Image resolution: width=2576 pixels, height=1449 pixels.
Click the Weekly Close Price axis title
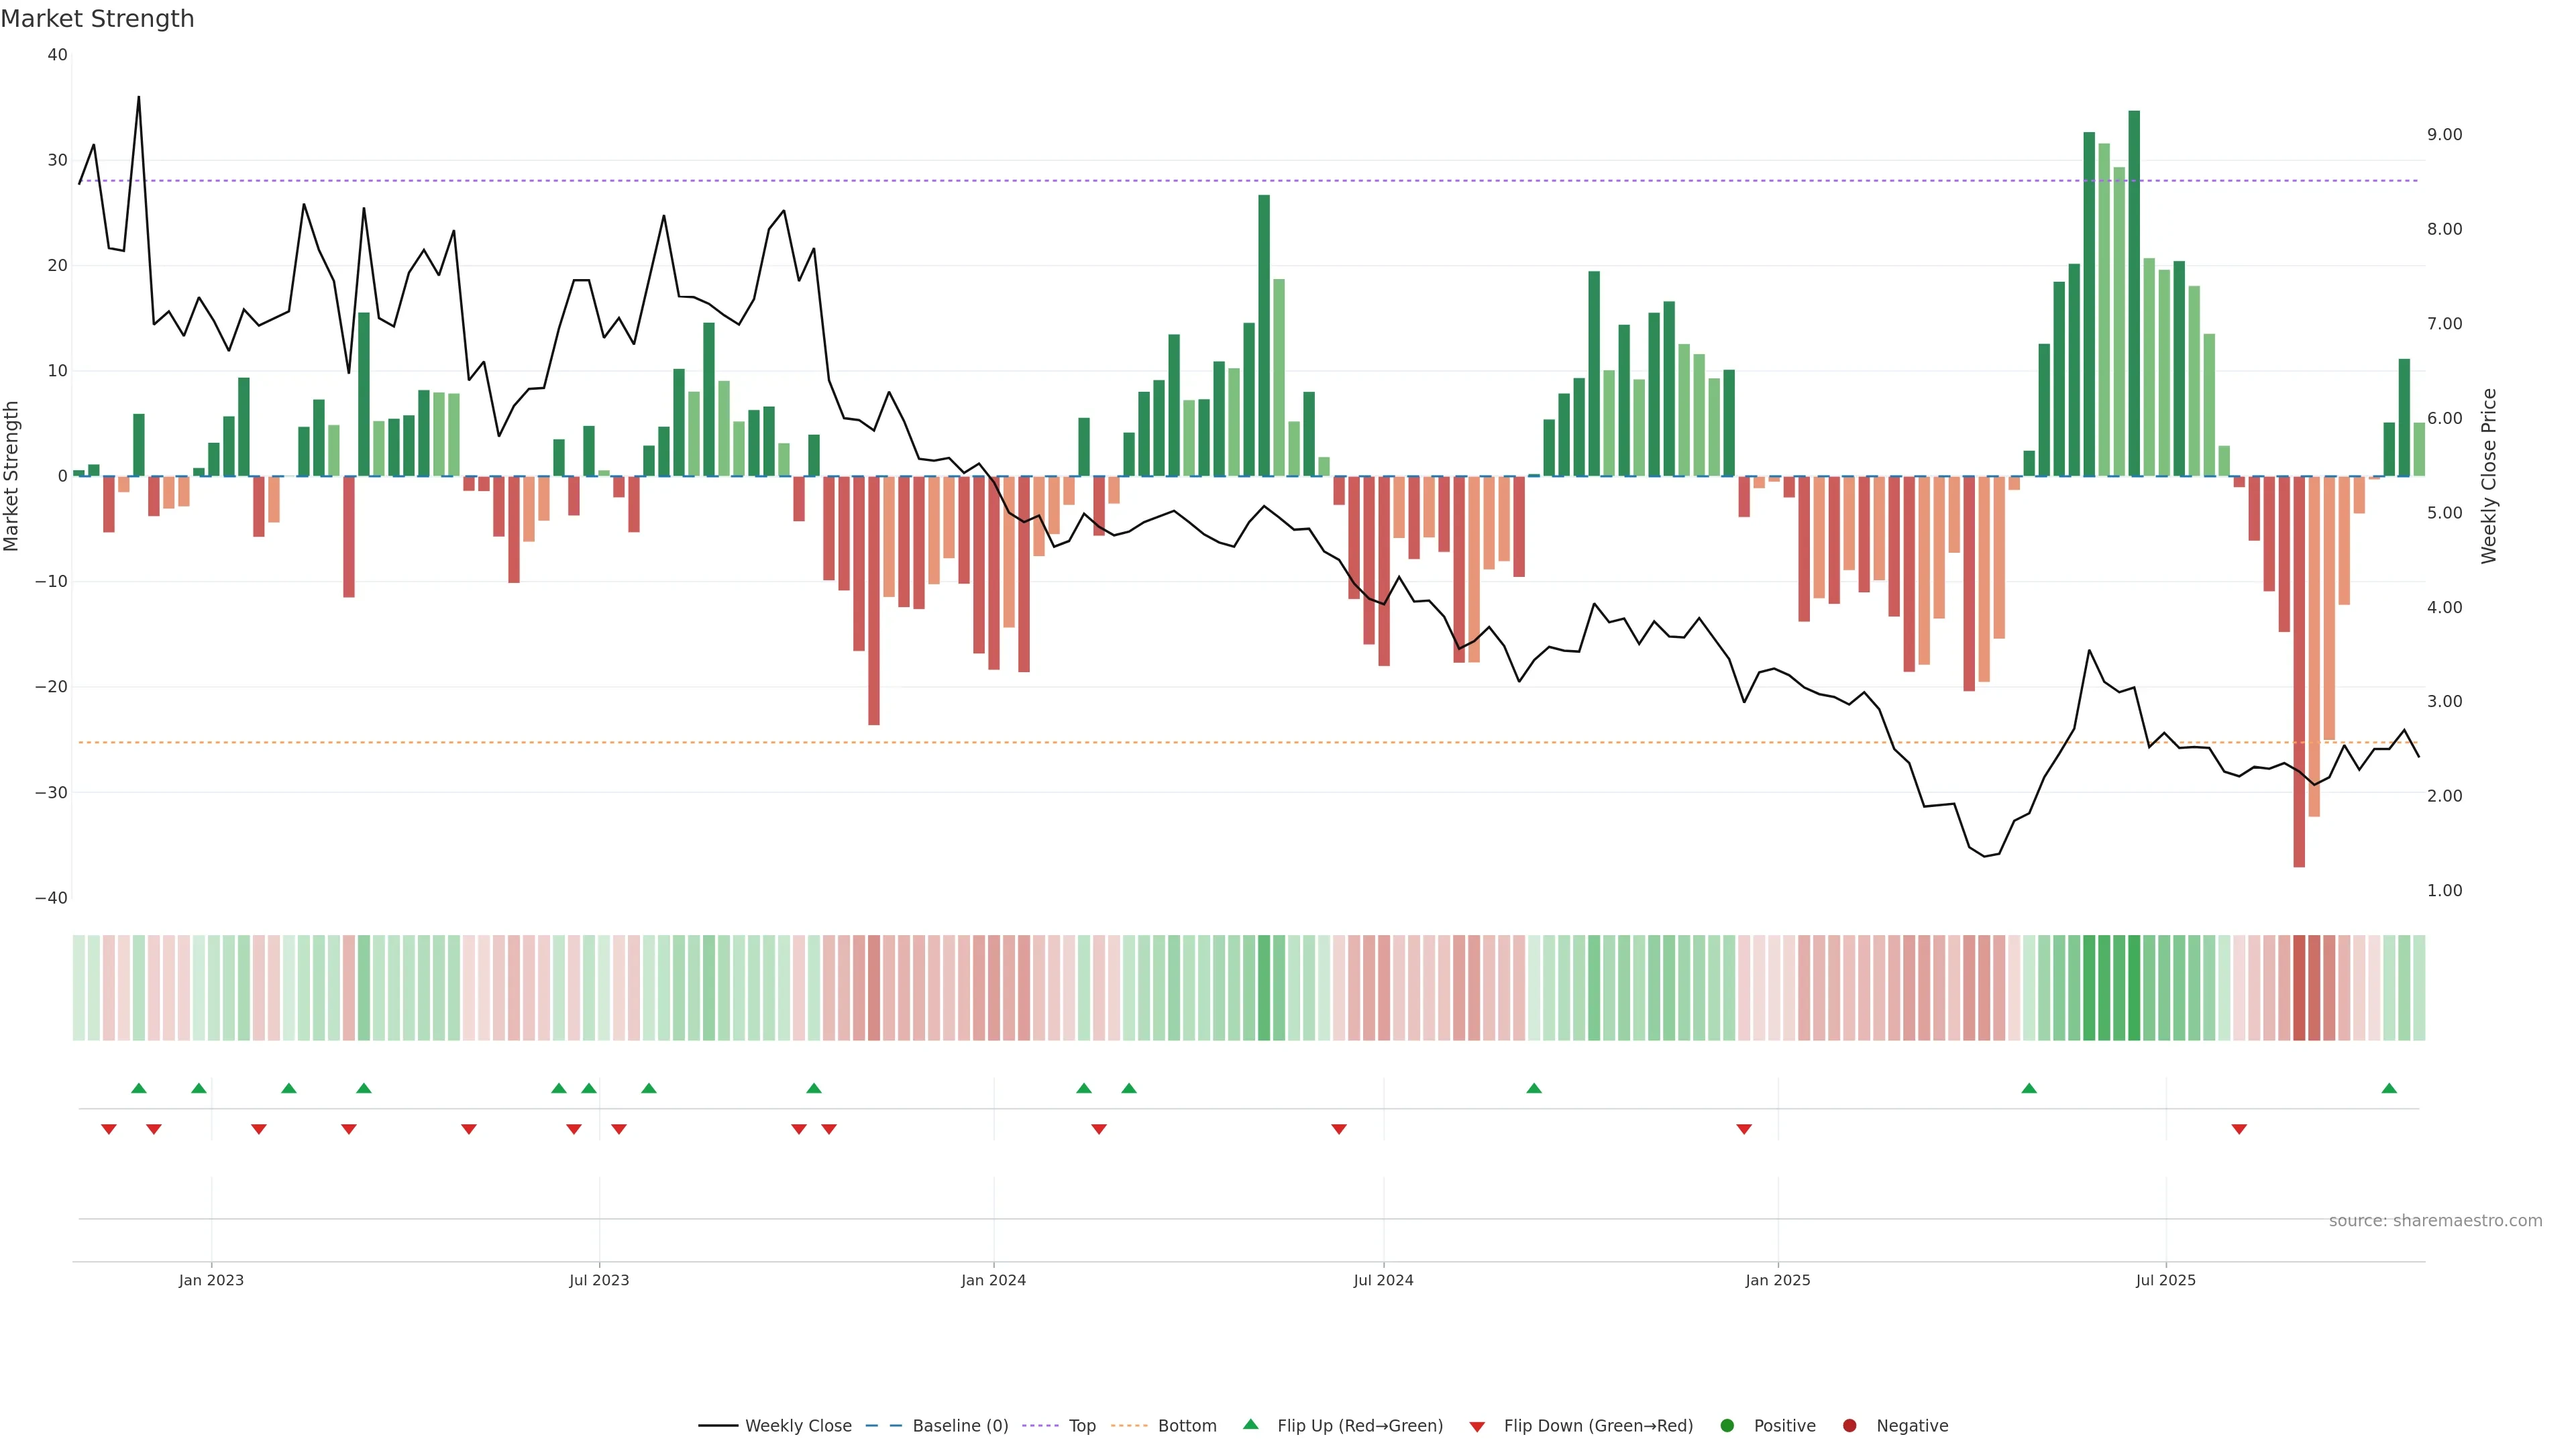(2489, 476)
